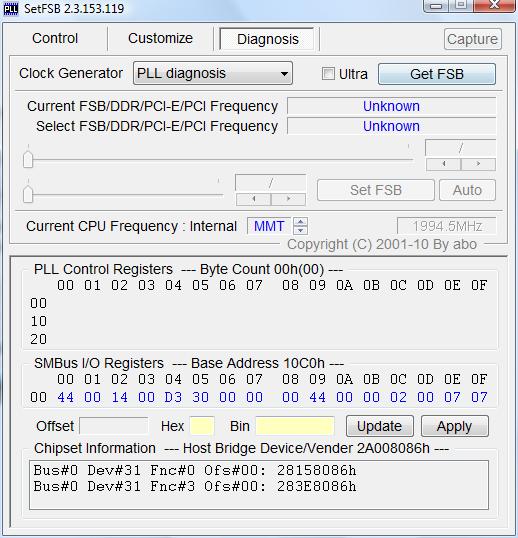
Task: Click the yellow Hex input field
Action: 202,426
